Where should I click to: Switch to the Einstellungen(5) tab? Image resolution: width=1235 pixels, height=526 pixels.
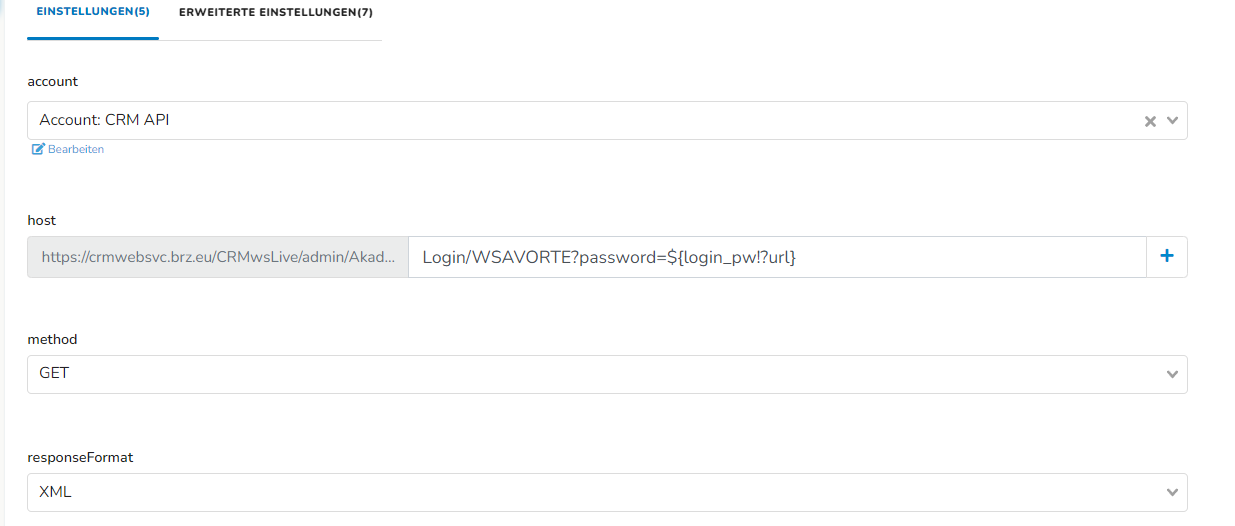tap(93, 13)
